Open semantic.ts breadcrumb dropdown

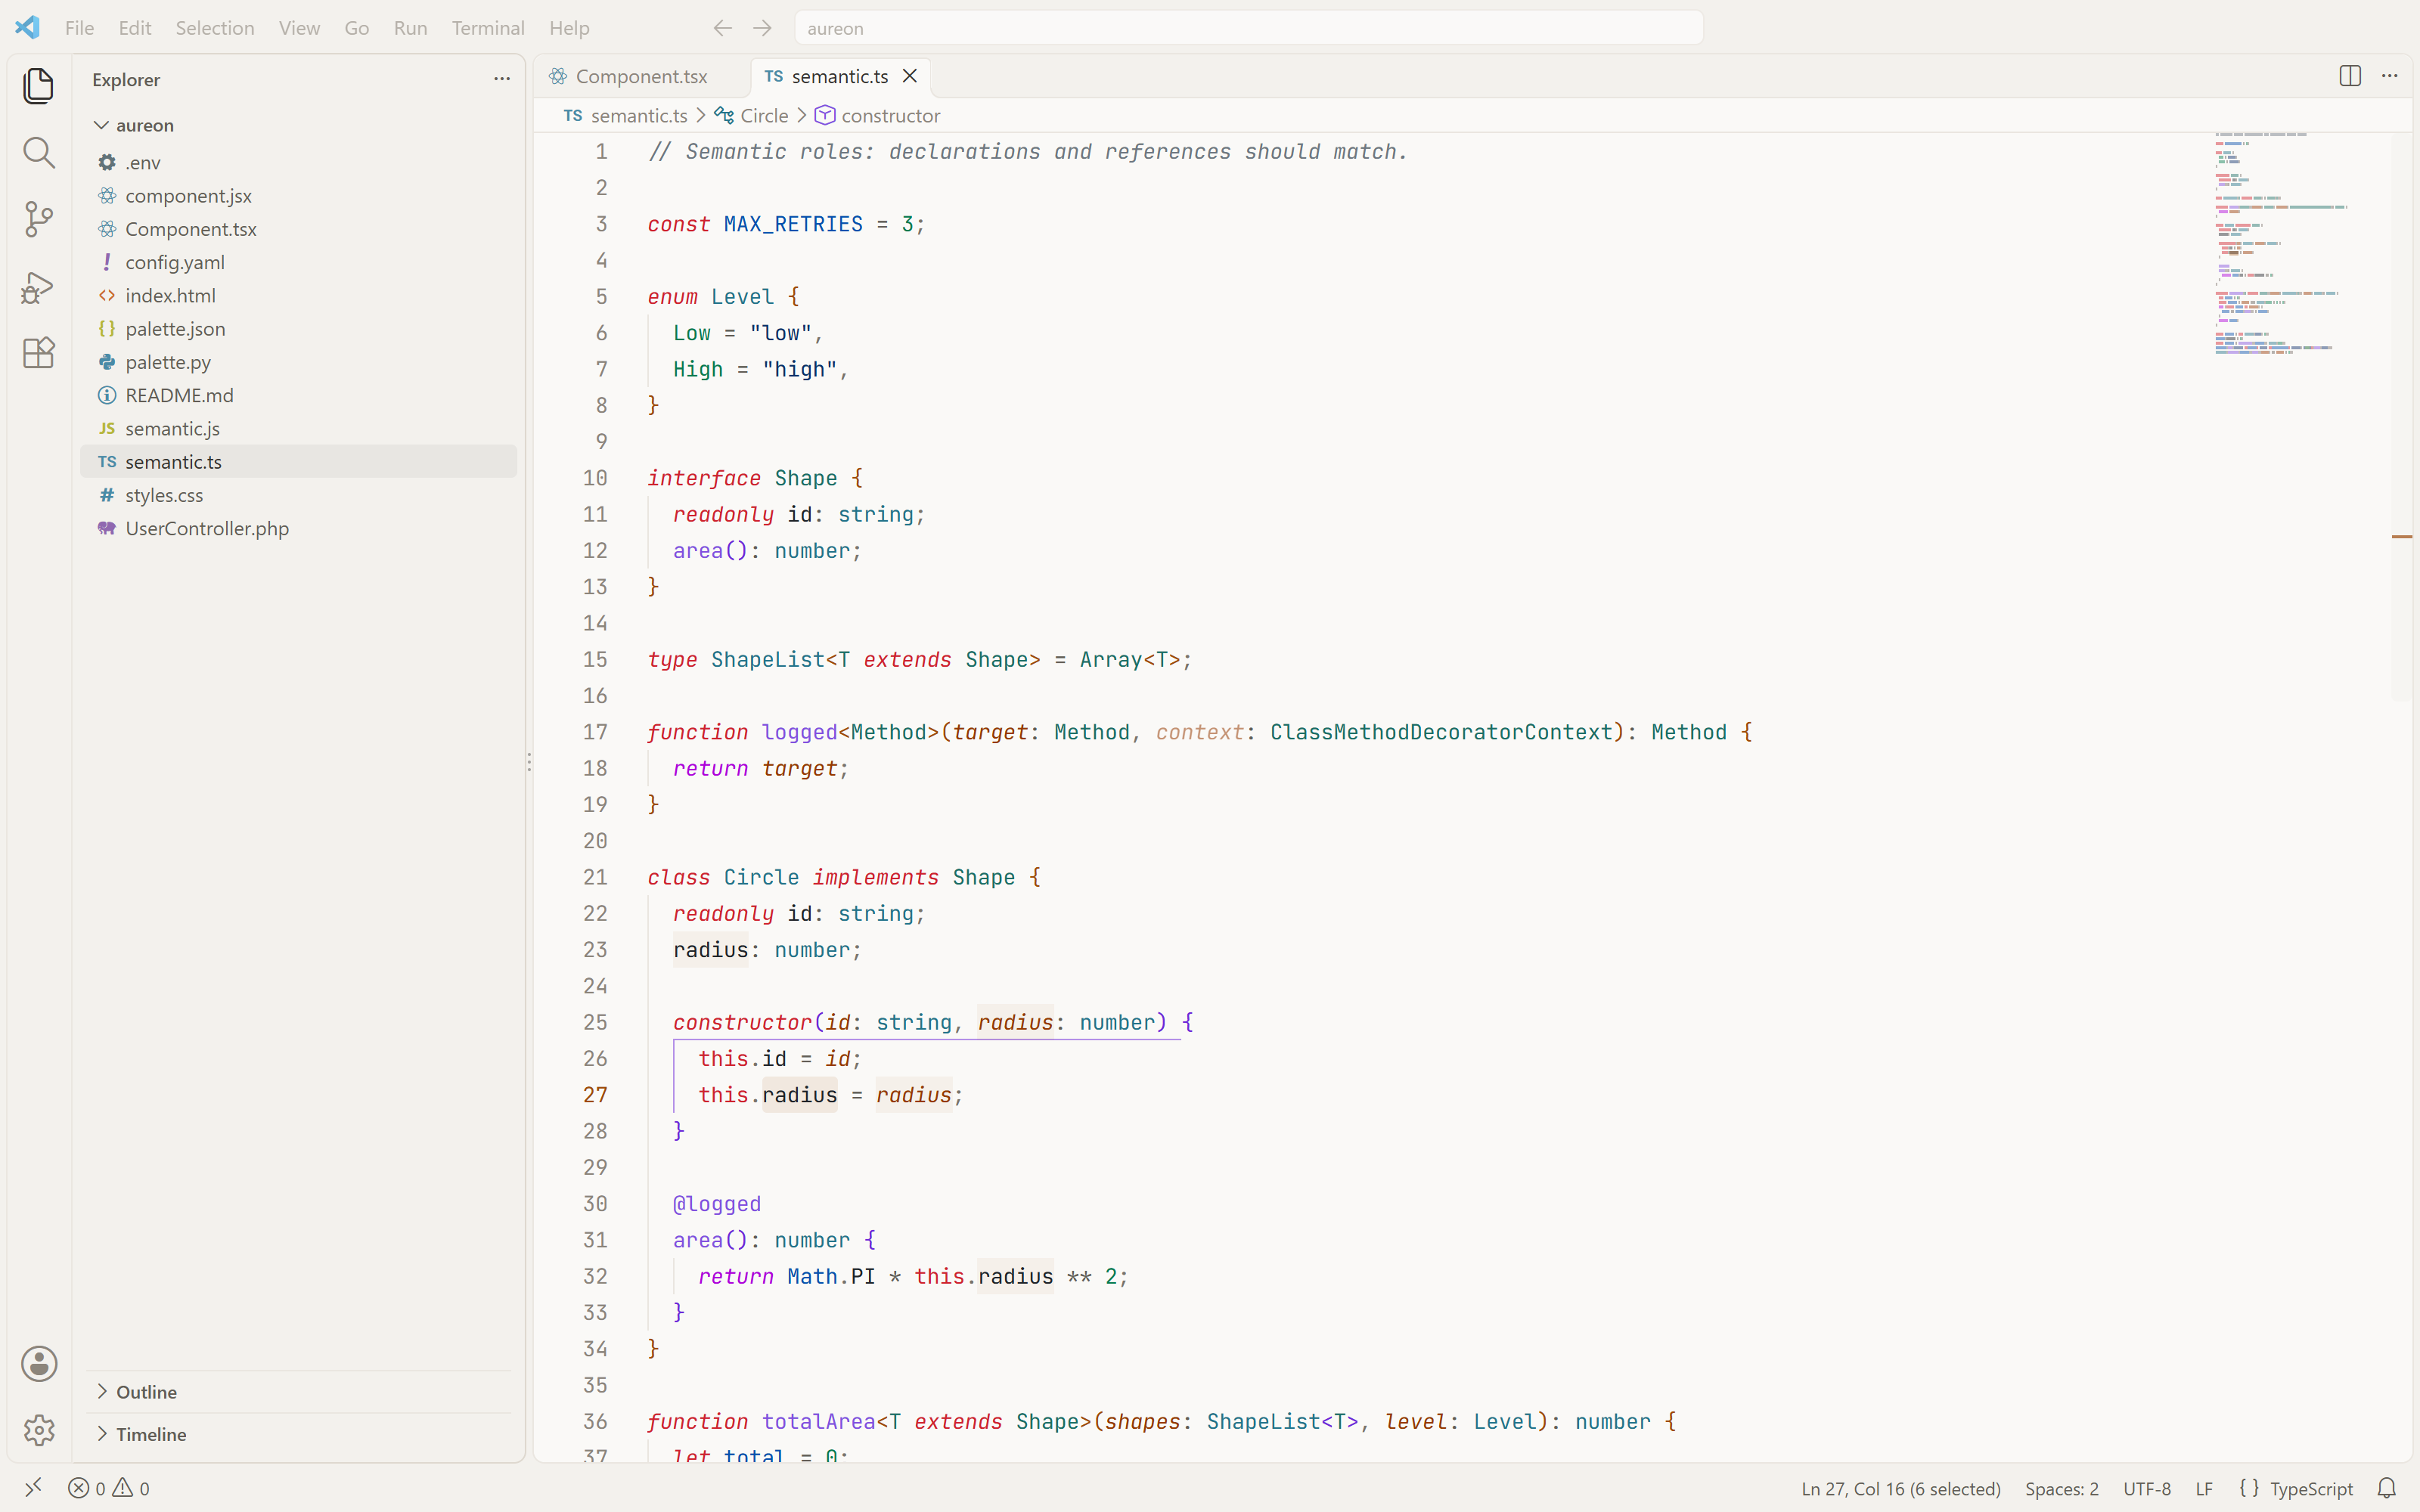coord(626,116)
